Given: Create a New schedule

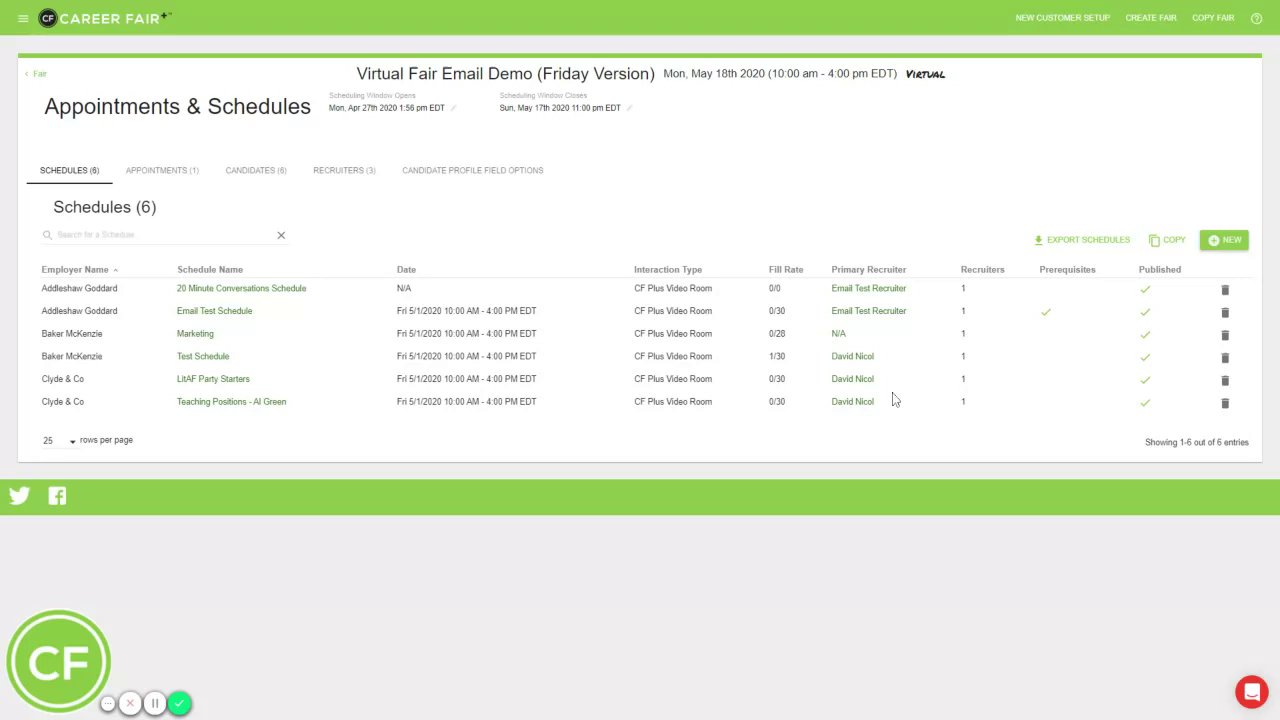Looking at the screenshot, I should click(1224, 240).
